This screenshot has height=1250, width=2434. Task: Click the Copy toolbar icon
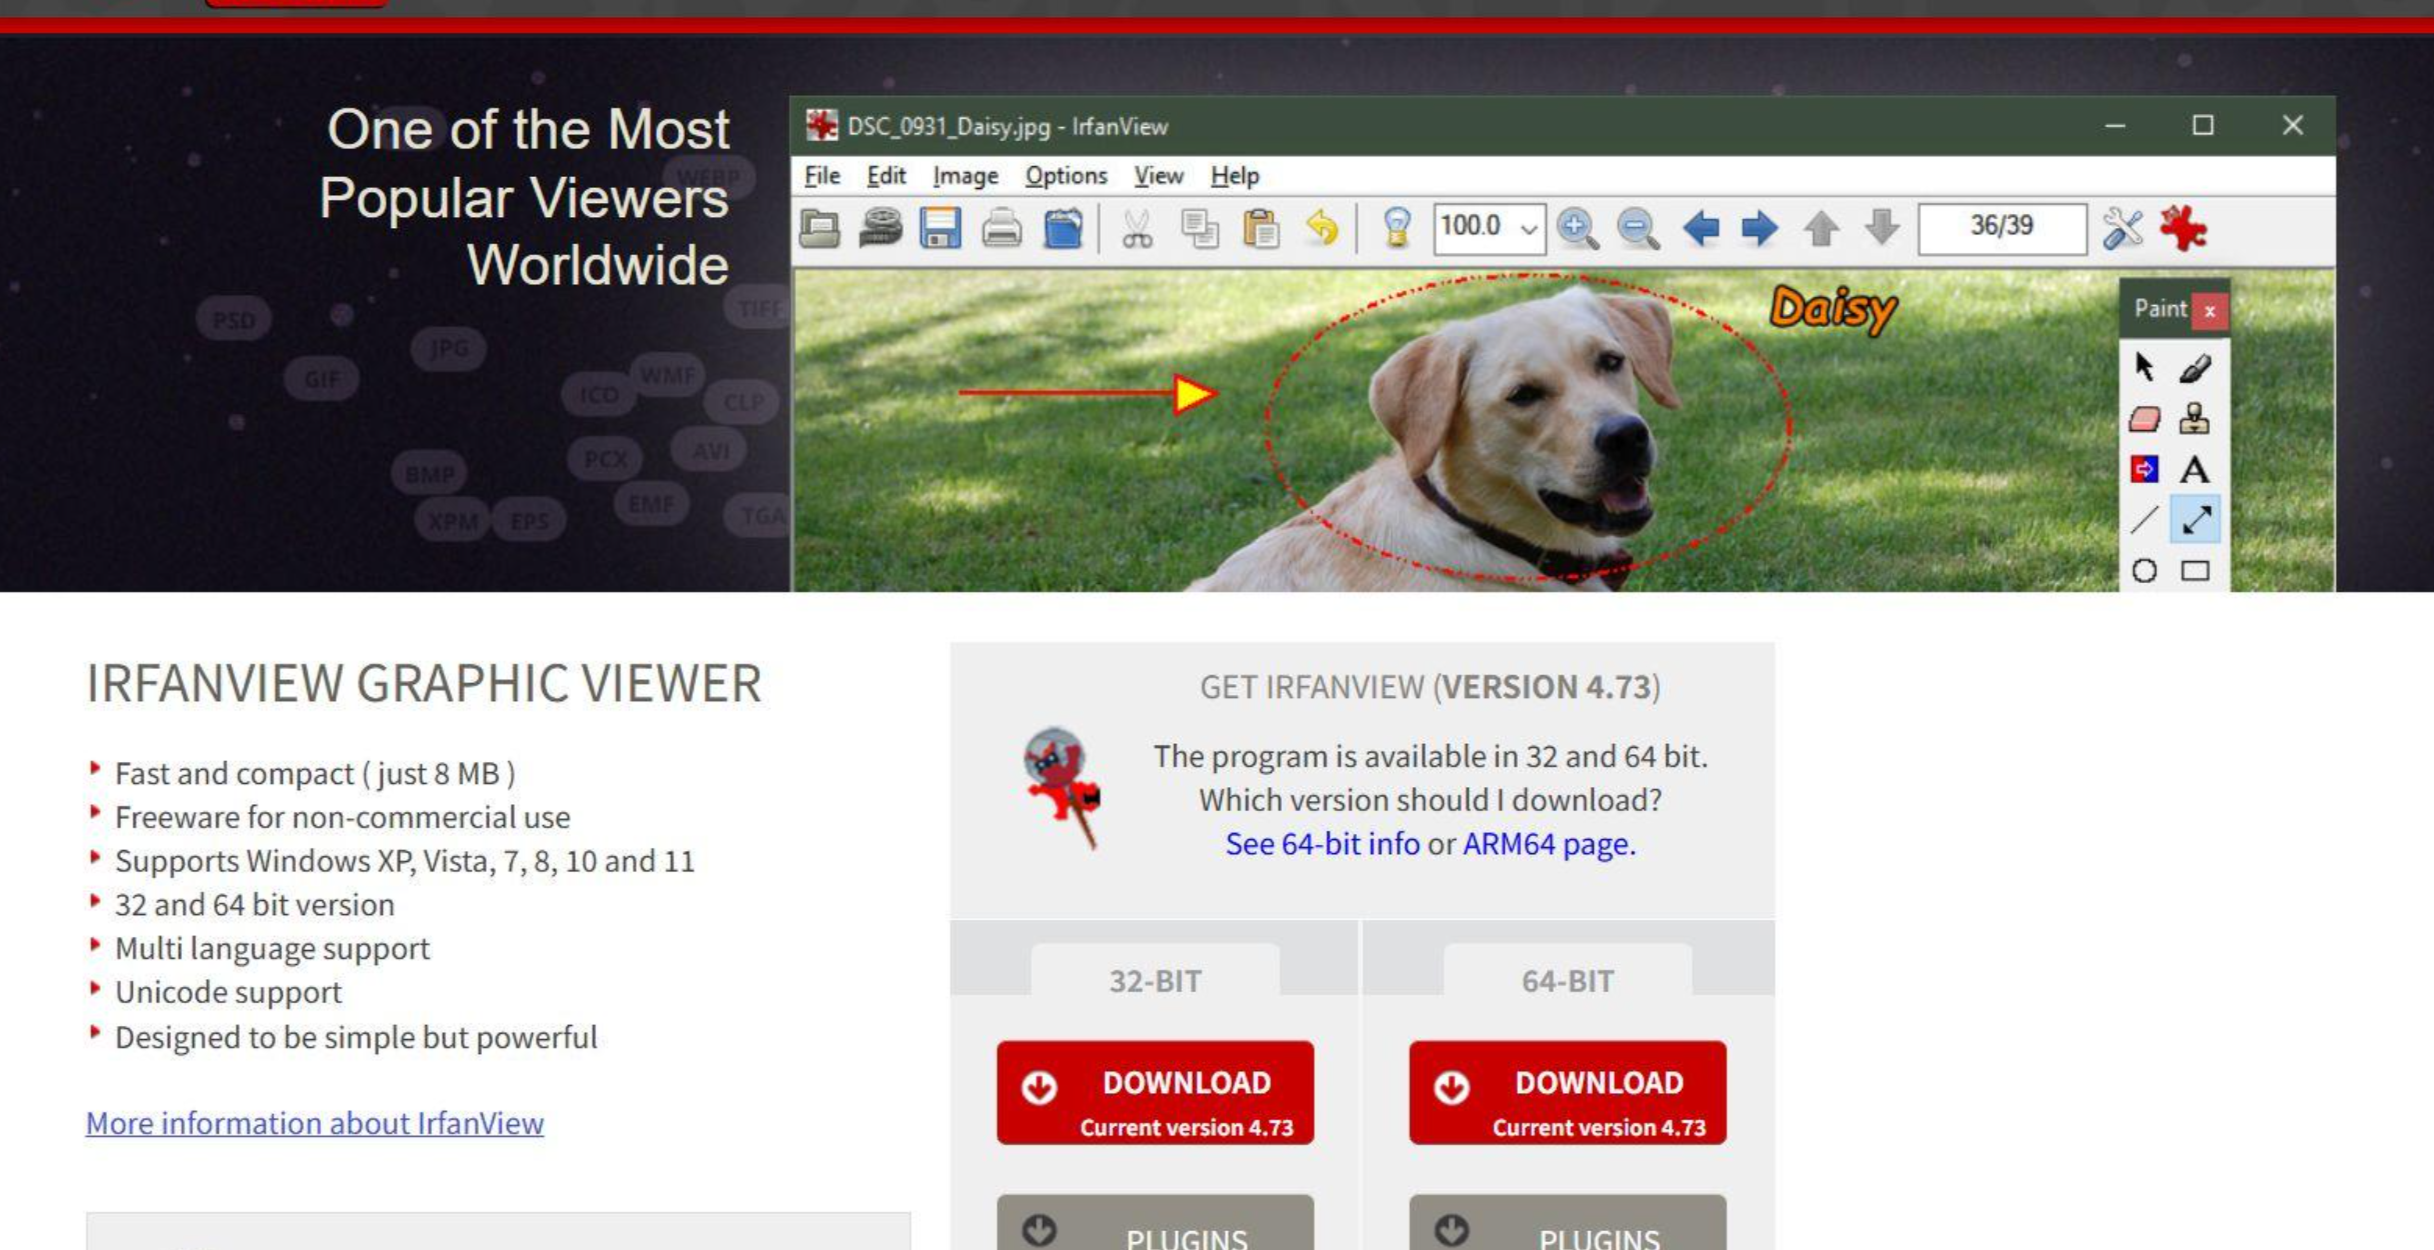1199,229
